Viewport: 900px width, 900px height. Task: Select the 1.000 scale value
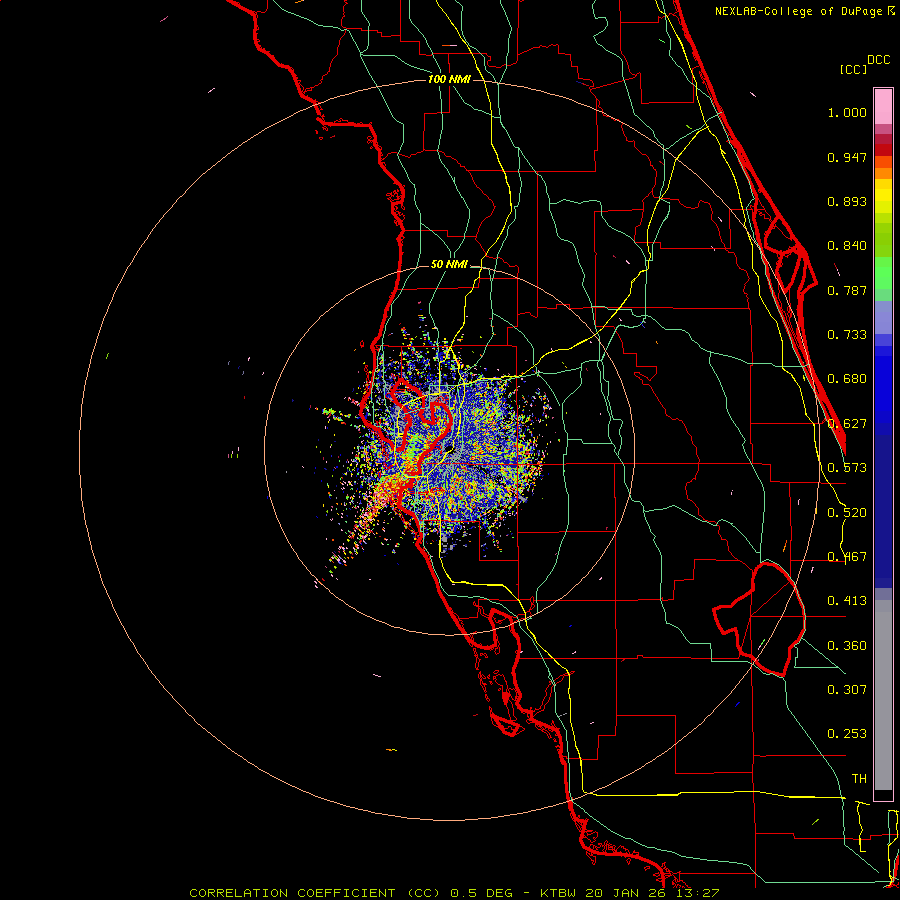pyautogui.click(x=847, y=112)
